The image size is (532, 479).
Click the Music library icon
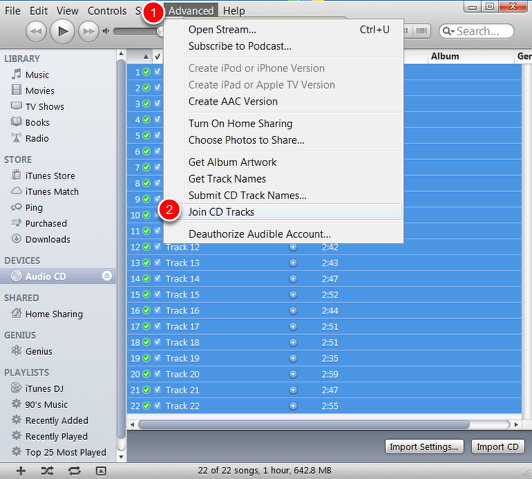(x=16, y=74)
